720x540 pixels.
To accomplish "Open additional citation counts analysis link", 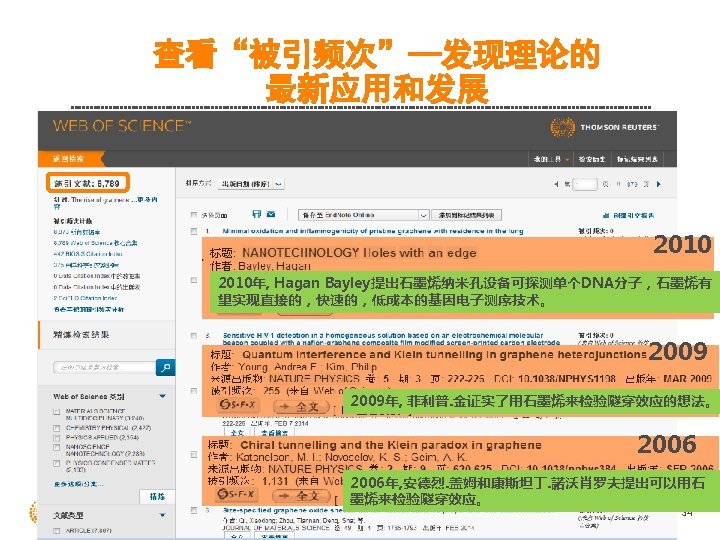I will click(x=88, y=309).
